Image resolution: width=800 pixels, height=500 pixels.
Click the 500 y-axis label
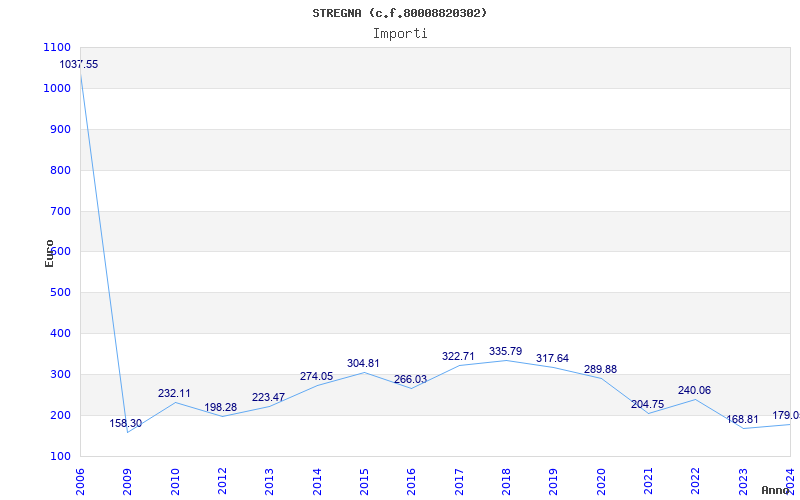[60, 293]
